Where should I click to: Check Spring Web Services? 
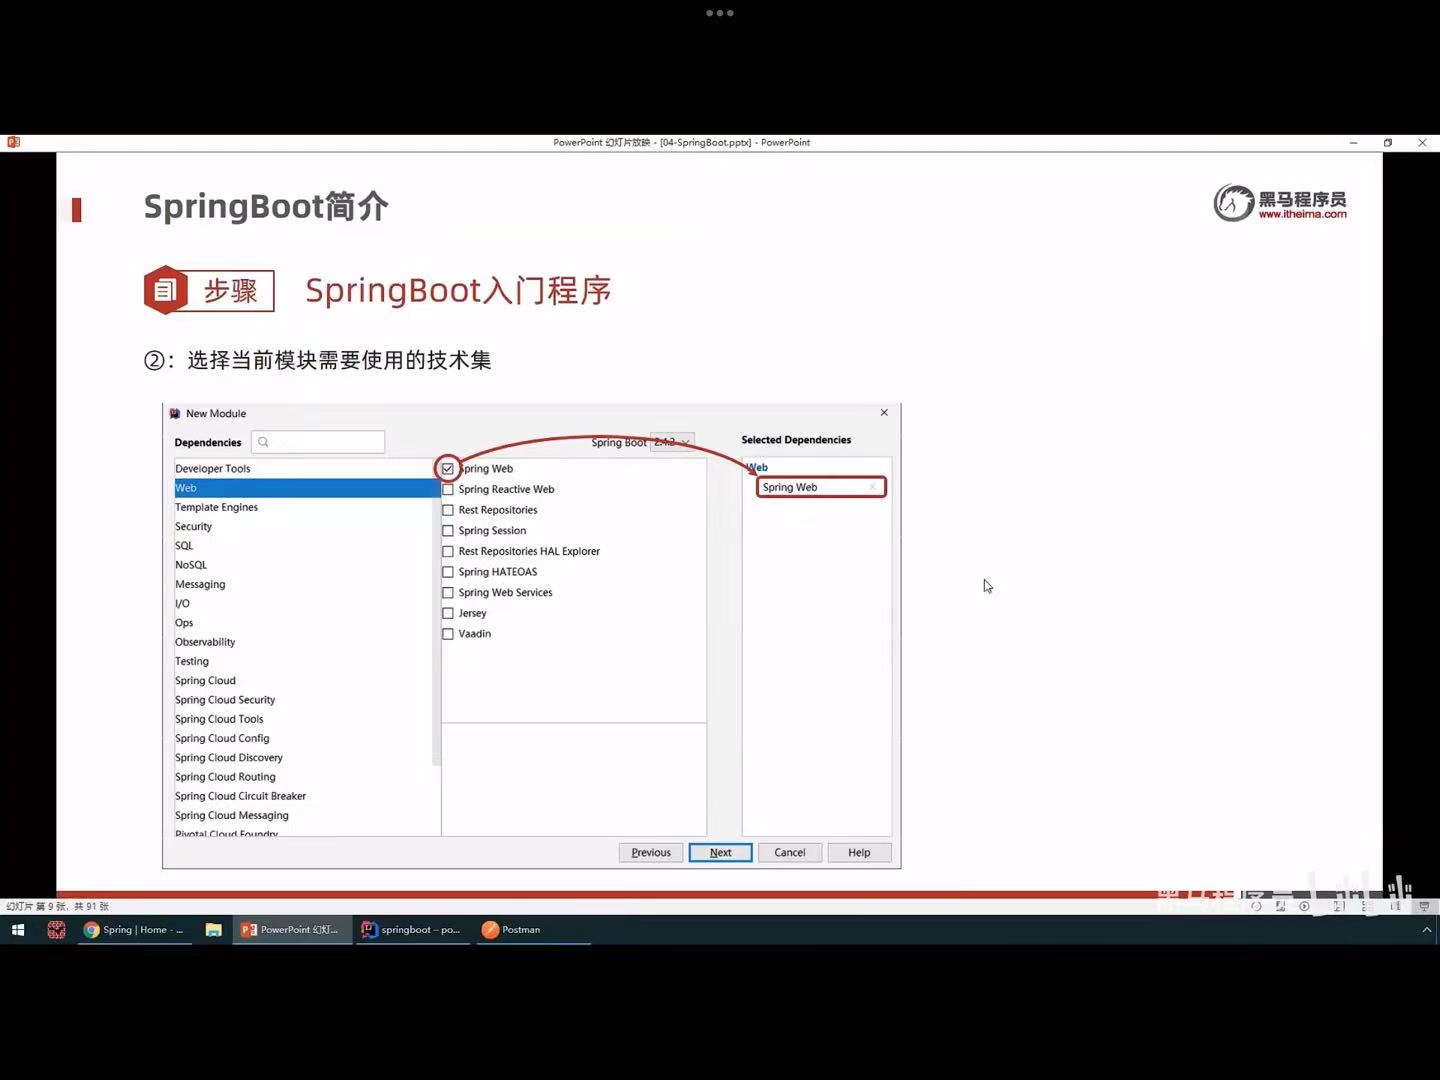(x=448, y=593)
